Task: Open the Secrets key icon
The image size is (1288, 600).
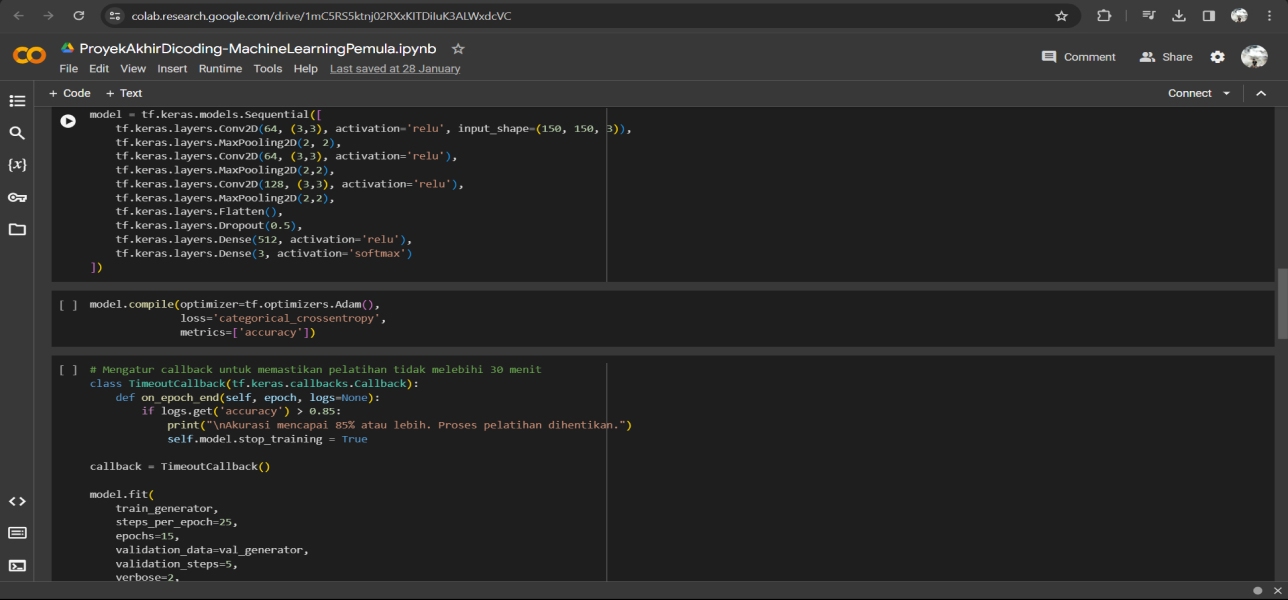Action: 17,197
